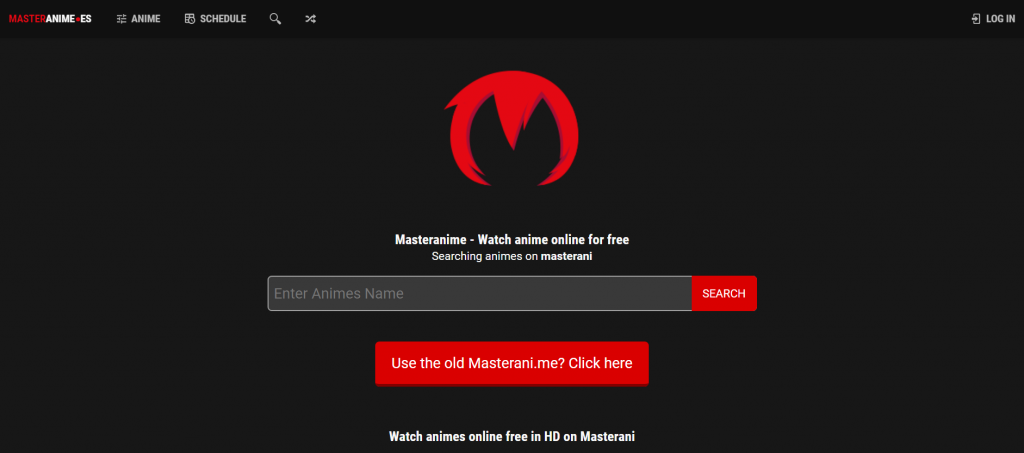Click the magnifier search icon in navbar
This screenshot has height=453, width=1024.
(275, 19)
